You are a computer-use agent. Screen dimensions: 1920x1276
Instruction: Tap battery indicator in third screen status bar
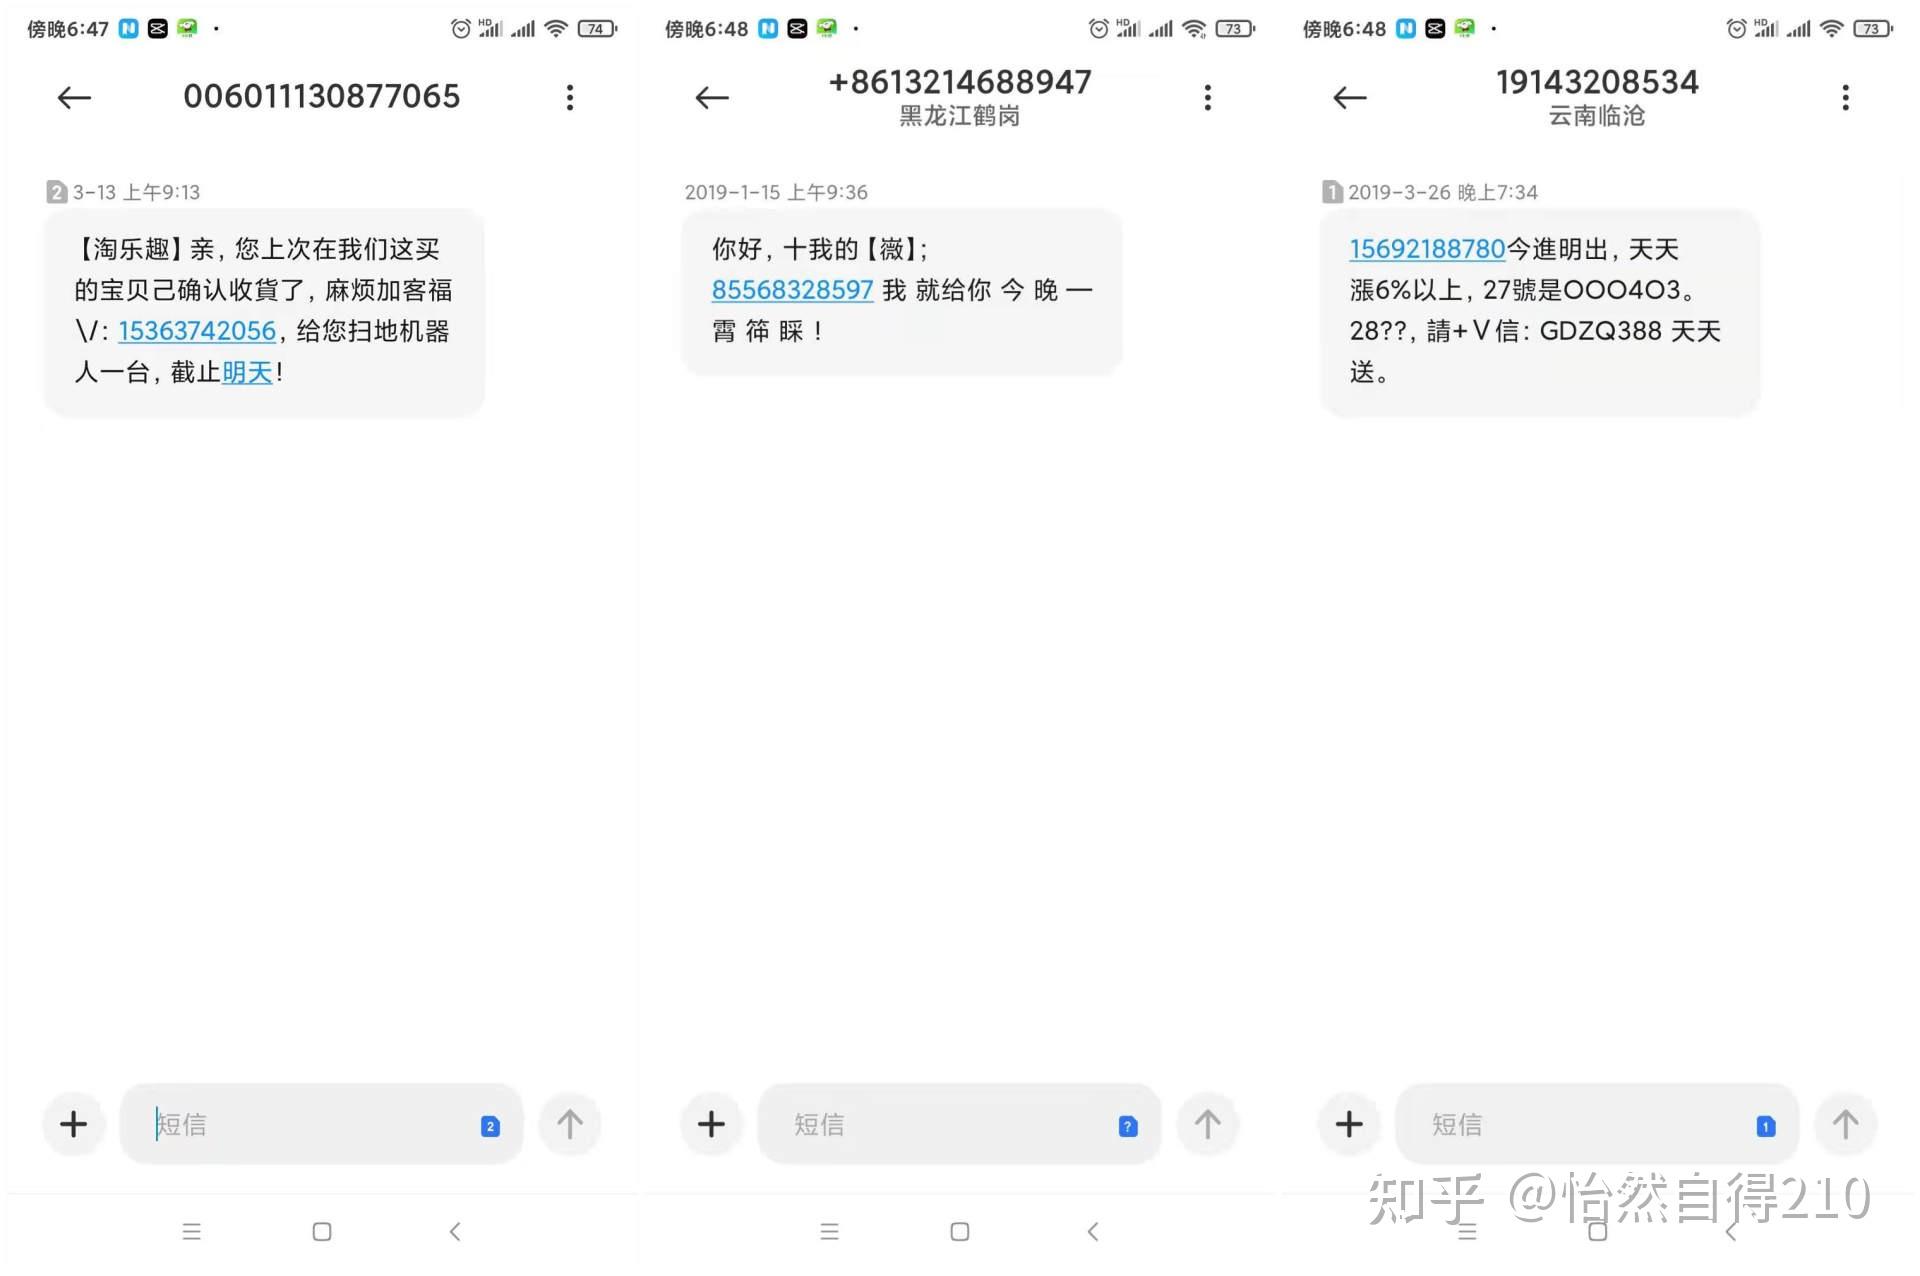(x=1873, y=29)
